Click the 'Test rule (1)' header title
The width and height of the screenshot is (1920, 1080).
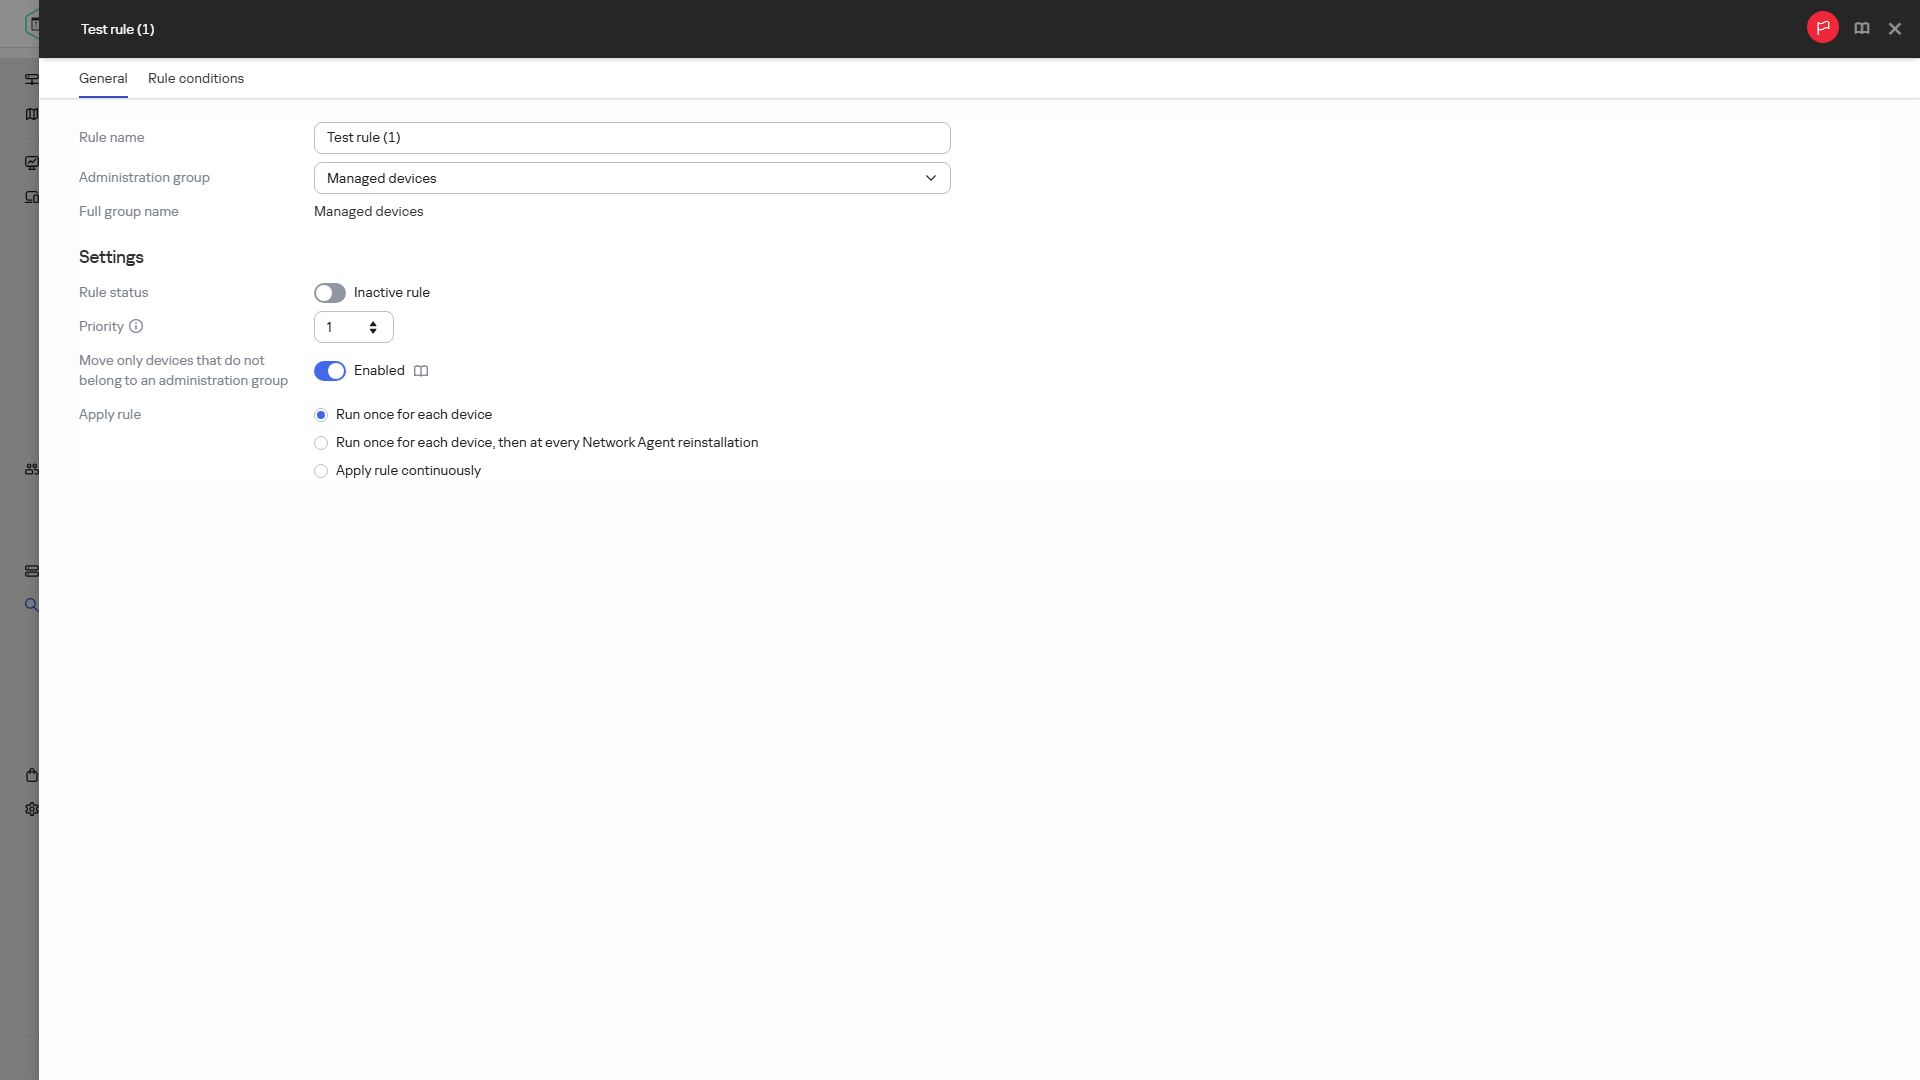[118, 29]
